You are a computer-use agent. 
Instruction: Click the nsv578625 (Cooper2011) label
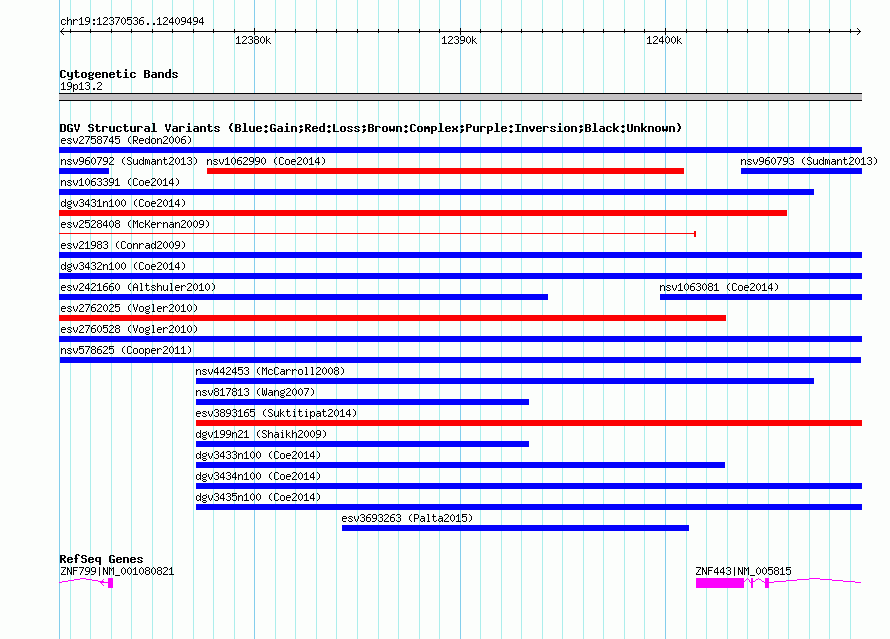click(x=126, y=350)
